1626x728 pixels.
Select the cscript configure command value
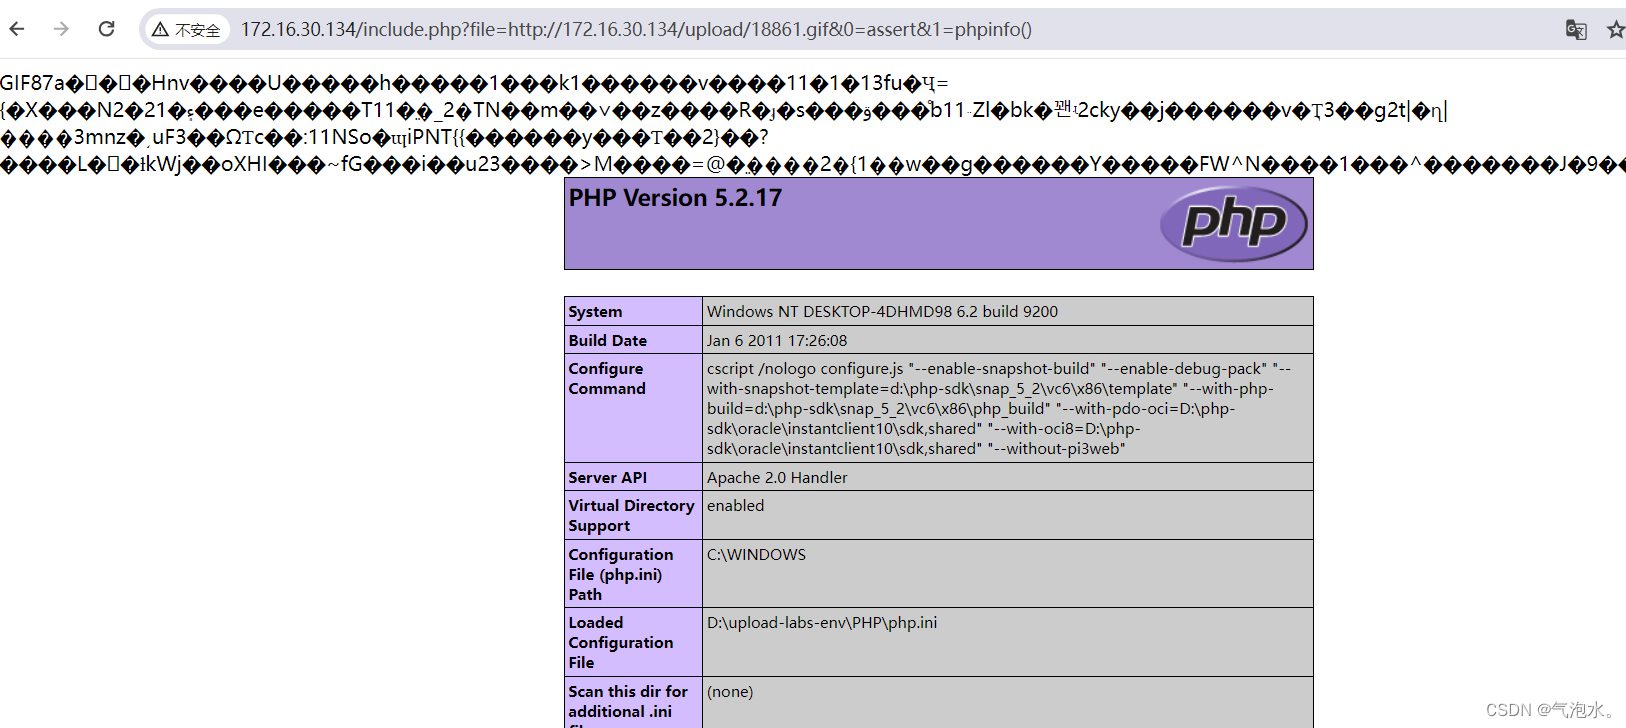pyautogui.click(x=1000, y=409)
